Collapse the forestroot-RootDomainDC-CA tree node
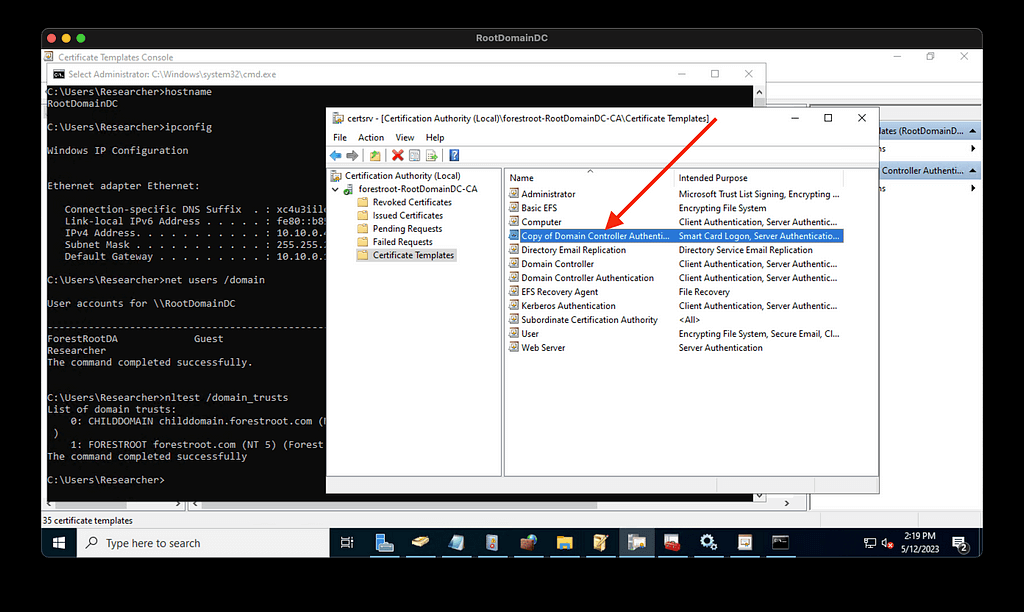The width and height of the screenshot is (1024, 612). [336, 189]
